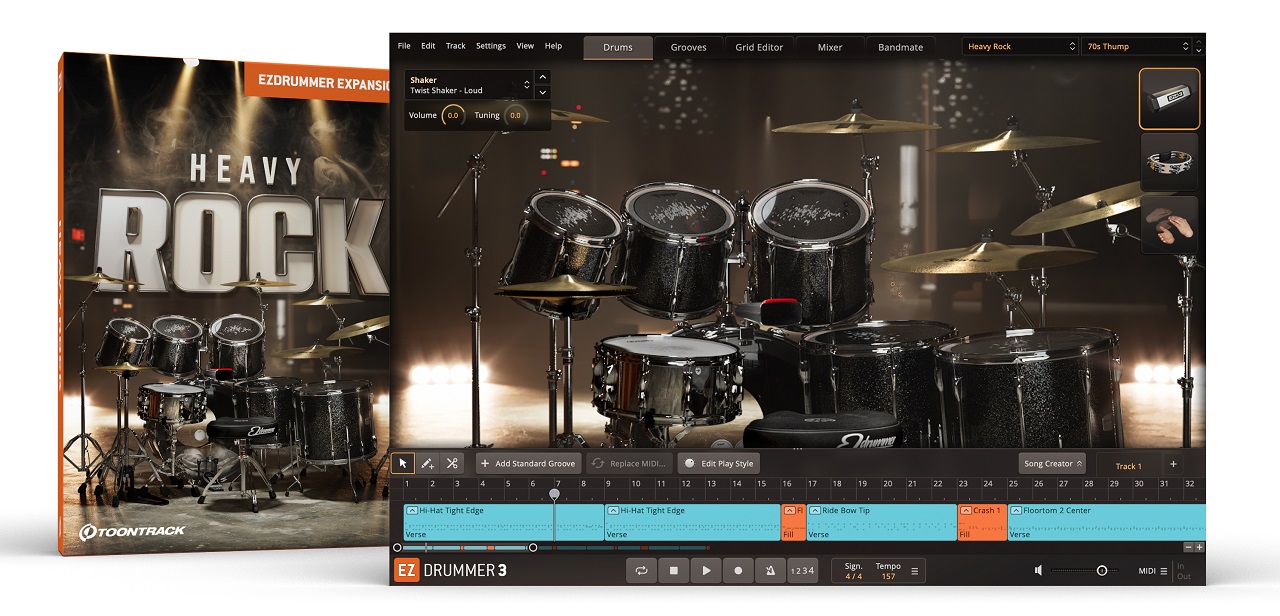Select the pencil draw tool
The height and width of the screenshot is (616, 1280).
[427, 463]
